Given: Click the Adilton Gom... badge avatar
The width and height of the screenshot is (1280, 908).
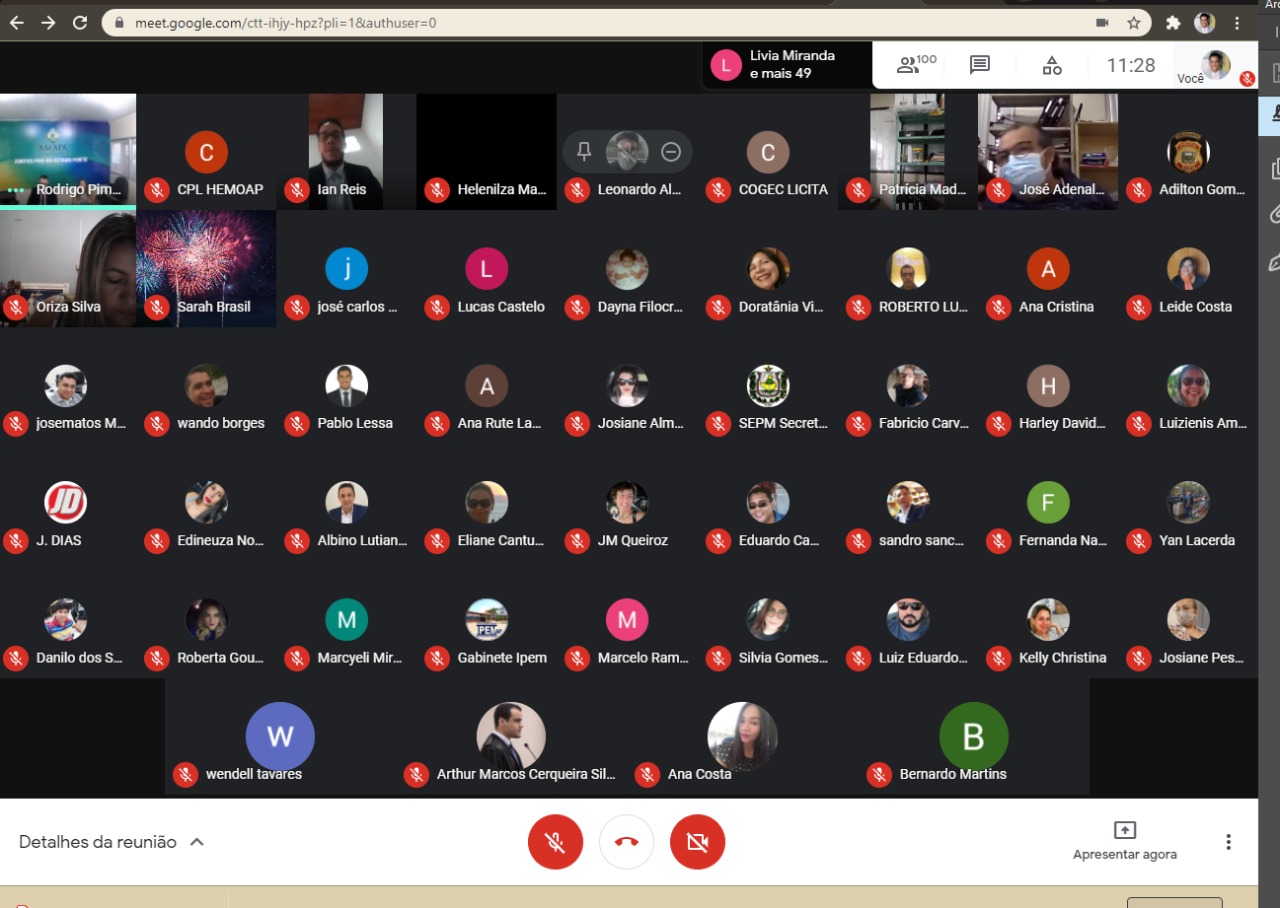Looking at the screenshot, I should [1188, 152].
